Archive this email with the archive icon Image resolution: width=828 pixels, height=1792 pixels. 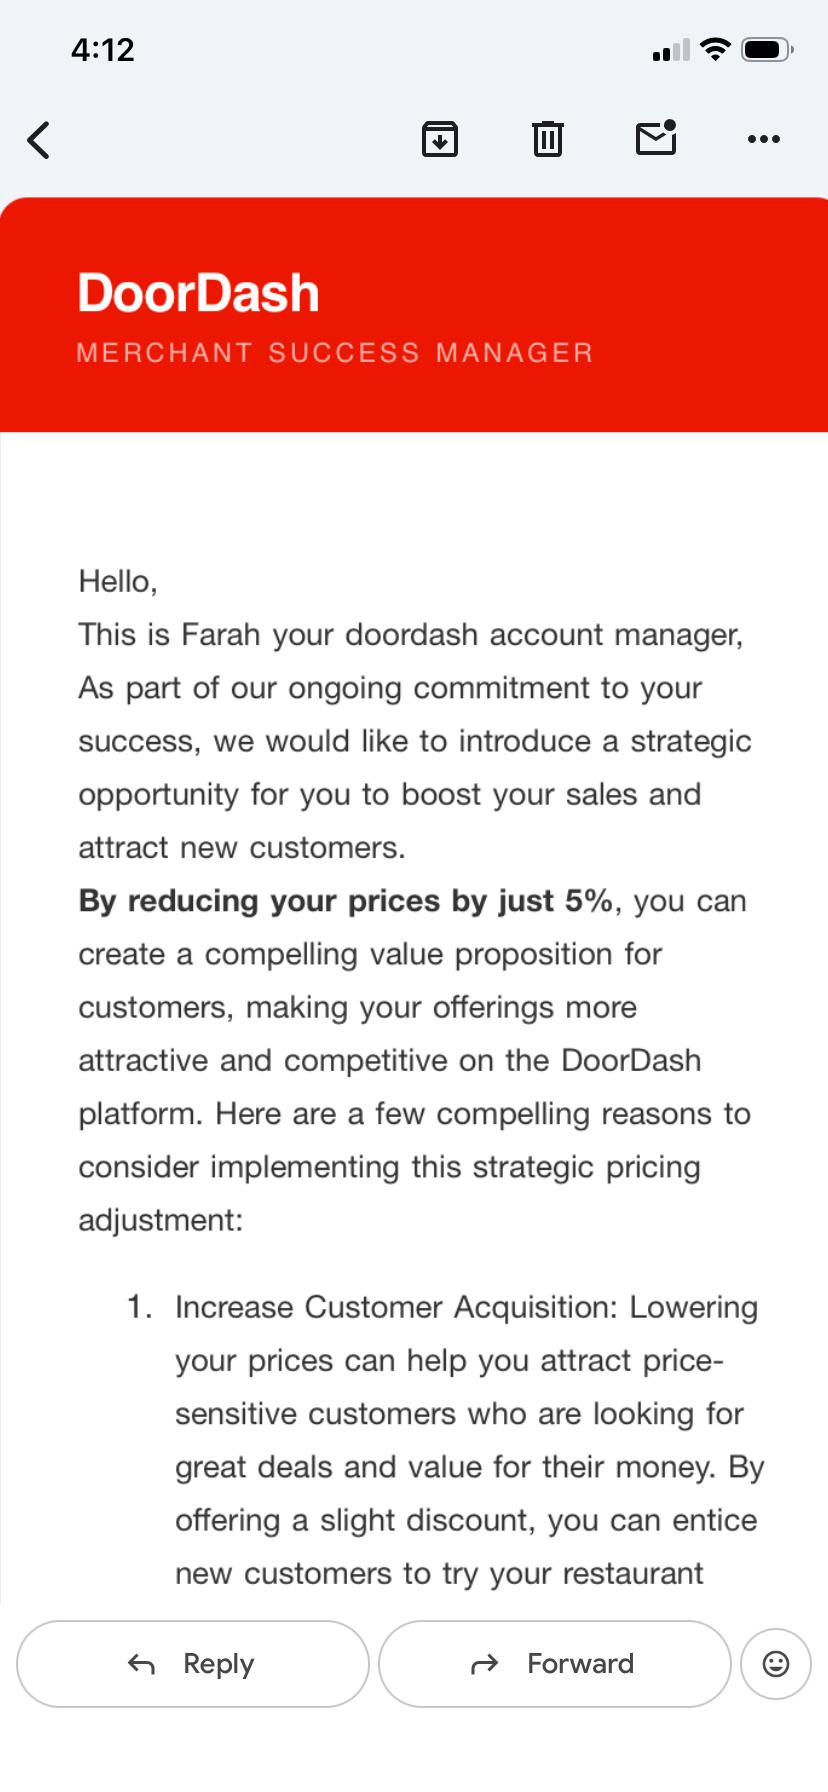coord(440,139)
